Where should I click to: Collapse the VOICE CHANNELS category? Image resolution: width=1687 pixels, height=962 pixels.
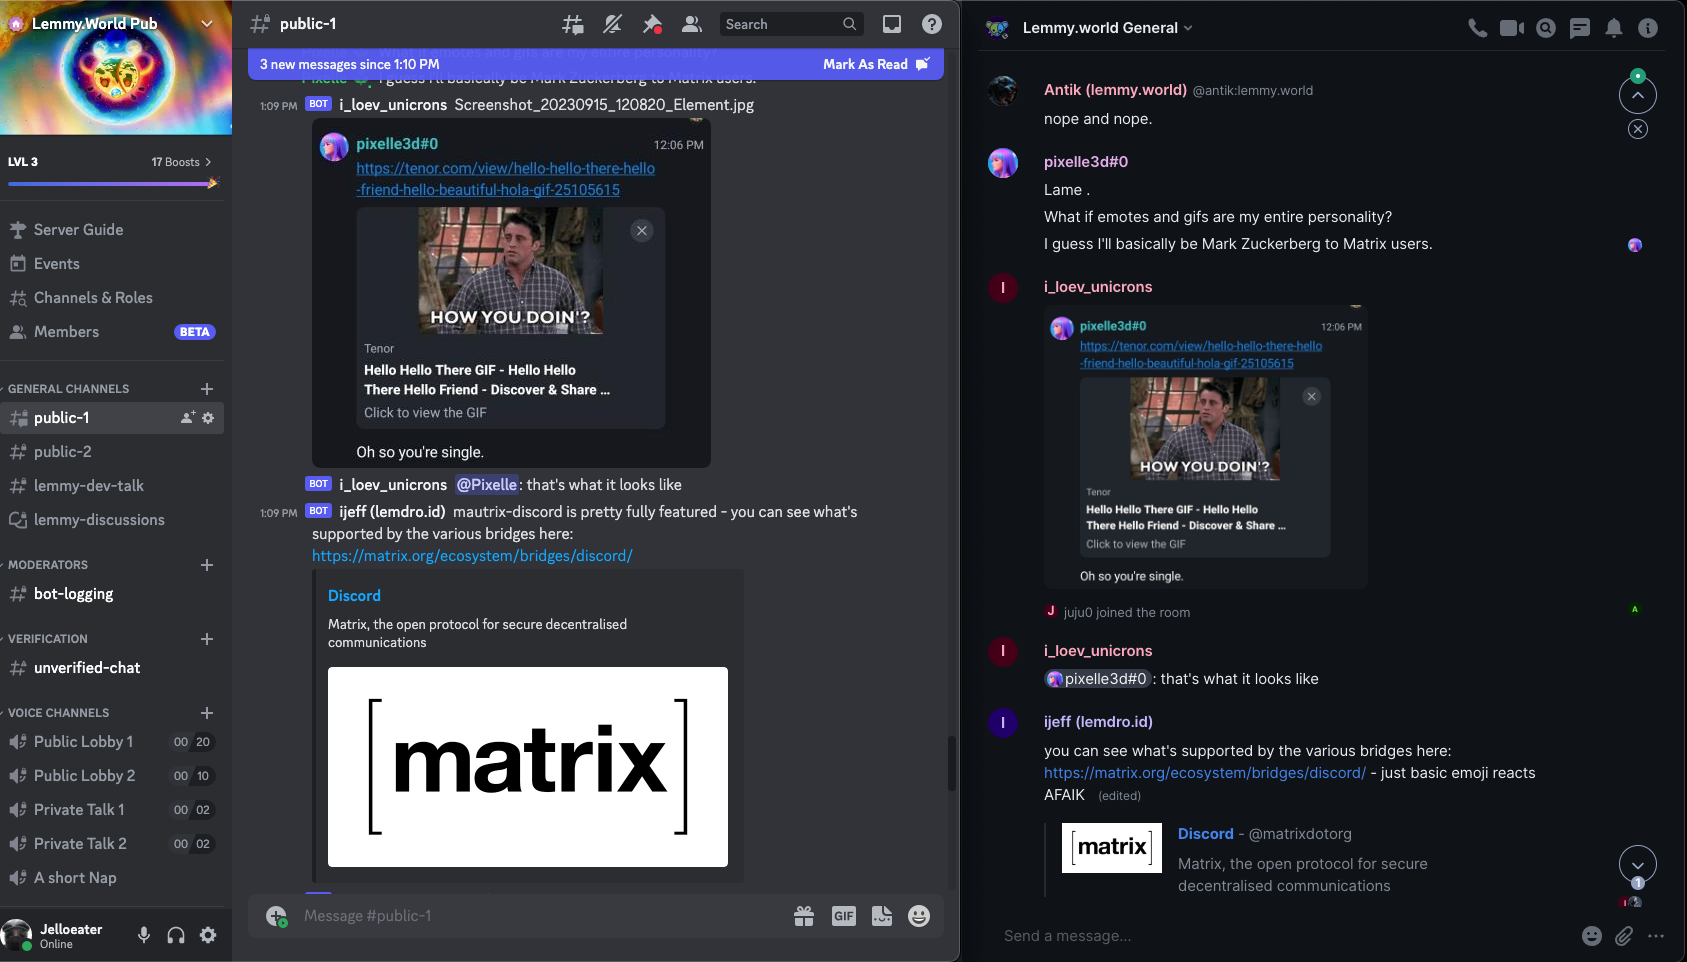pos(58,713)
